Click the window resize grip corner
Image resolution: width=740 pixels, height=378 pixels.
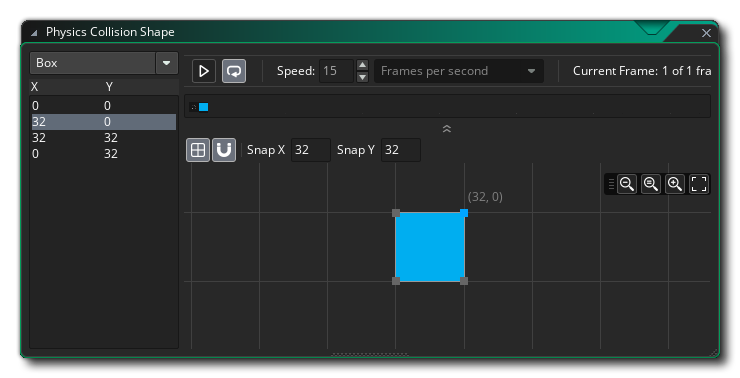(714, 352)
